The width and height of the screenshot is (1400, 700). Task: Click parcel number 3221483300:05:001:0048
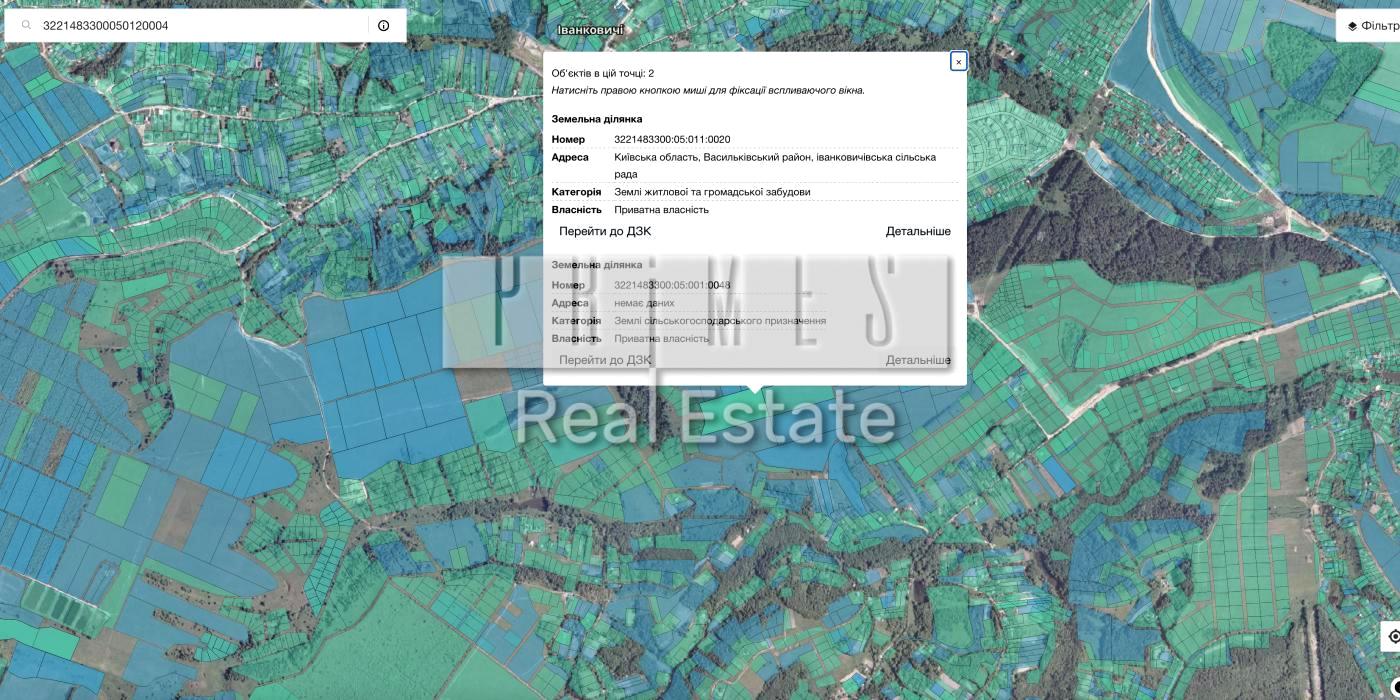672,285
